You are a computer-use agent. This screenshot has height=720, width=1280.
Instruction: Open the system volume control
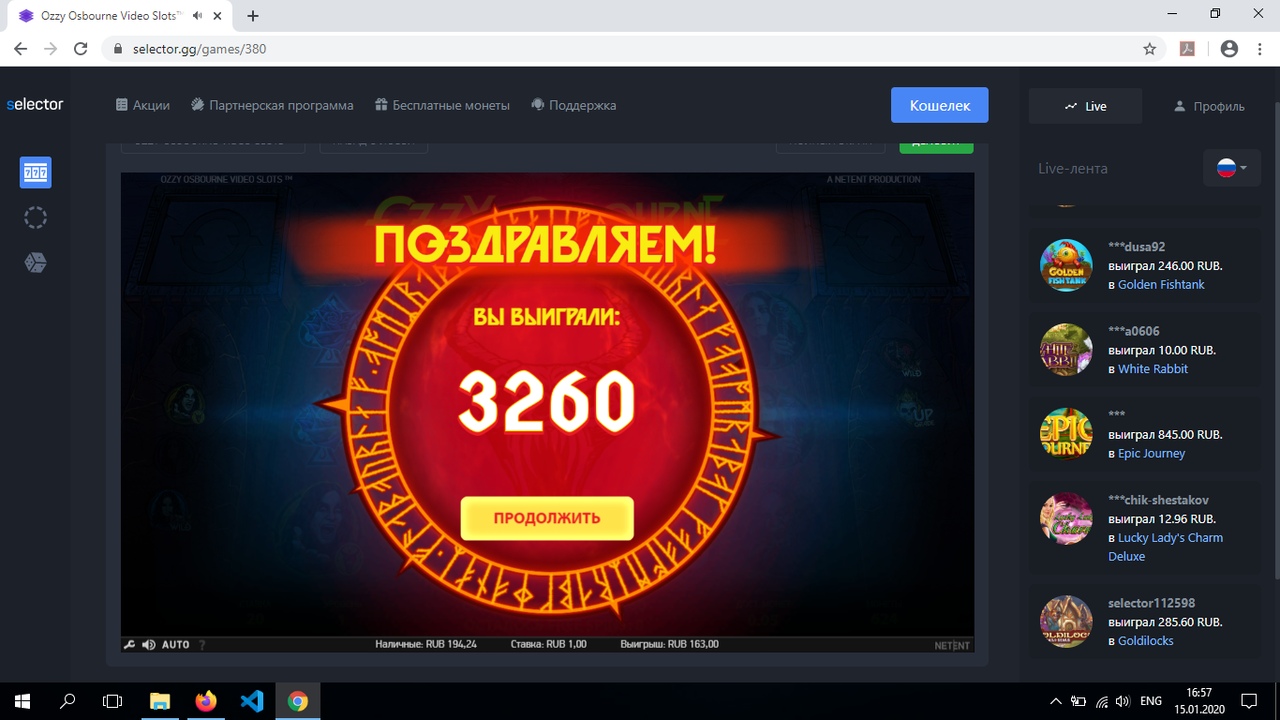tap(1123, 701)
